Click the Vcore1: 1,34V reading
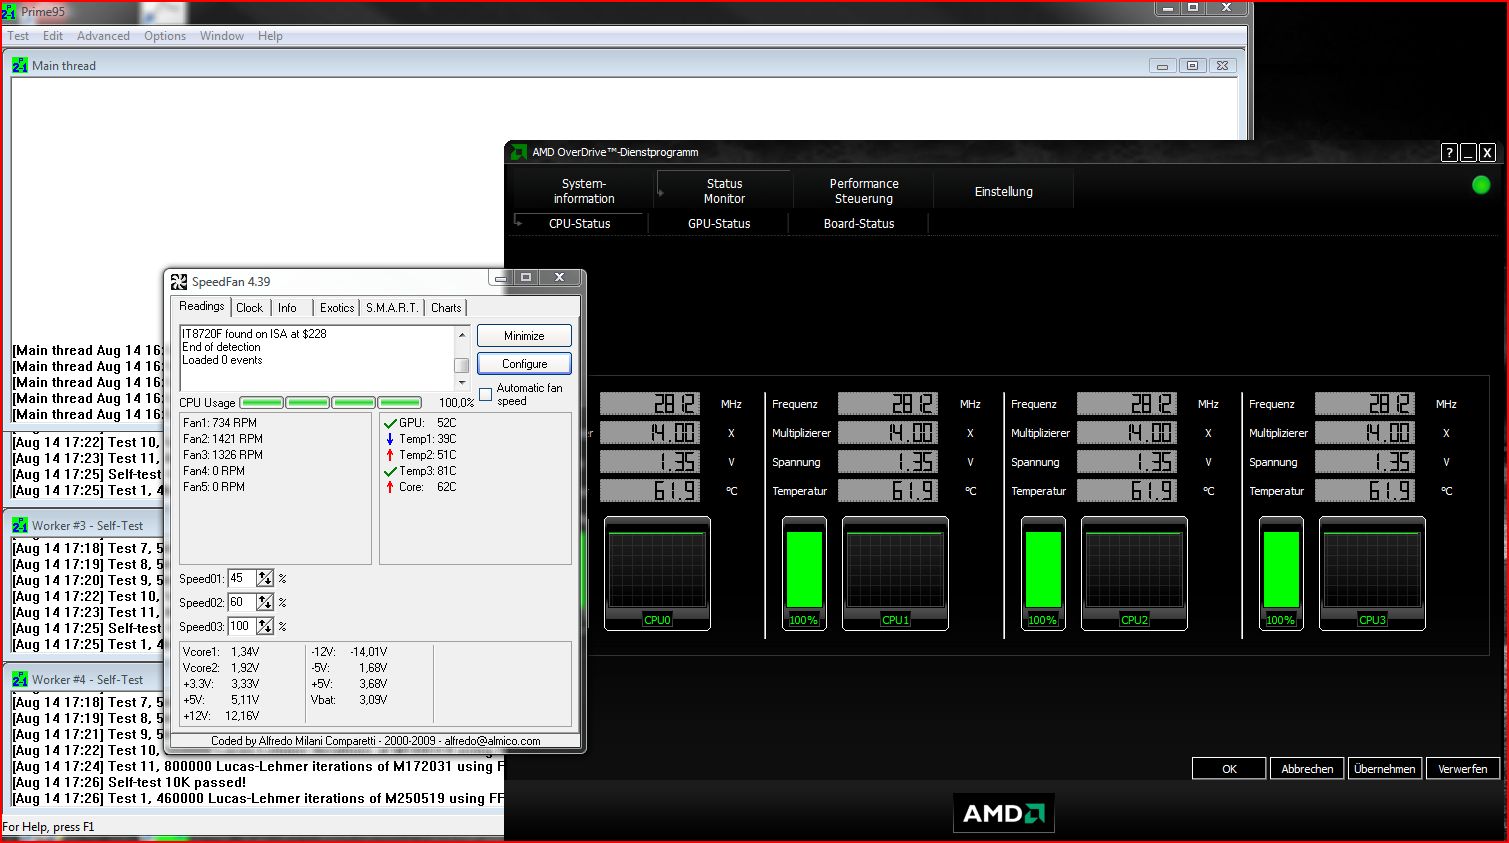The width and height of the screenshot is (1509, 843). [x=221, y=652]
